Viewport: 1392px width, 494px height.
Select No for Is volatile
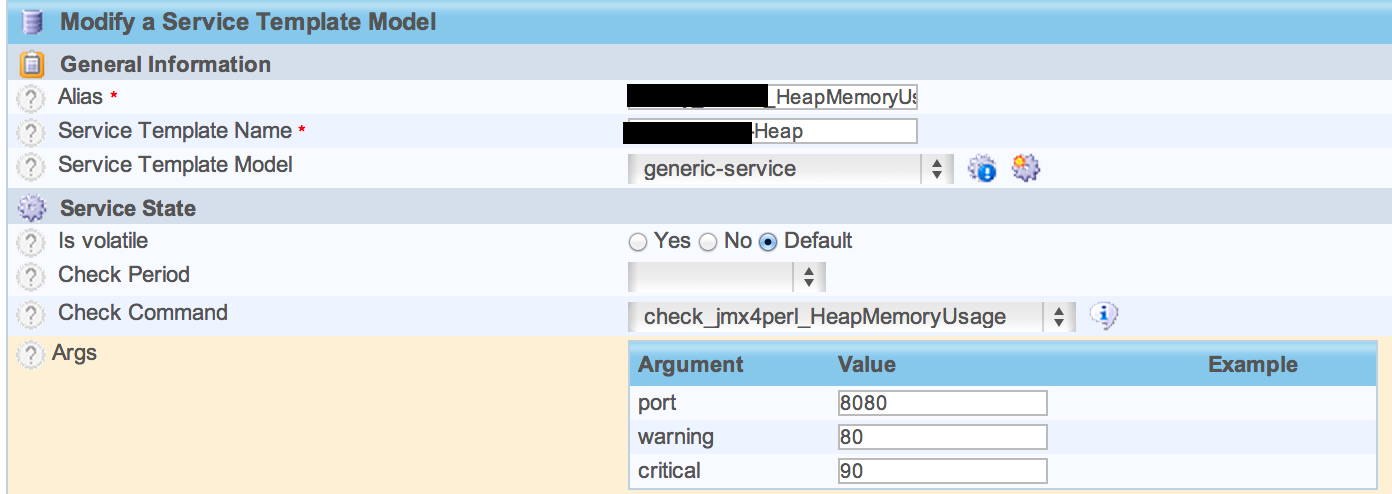point(708,242)
